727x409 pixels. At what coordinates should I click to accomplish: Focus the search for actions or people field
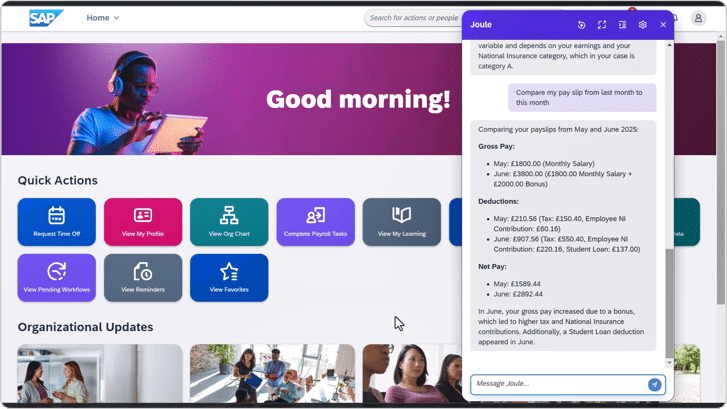[413, 18]
